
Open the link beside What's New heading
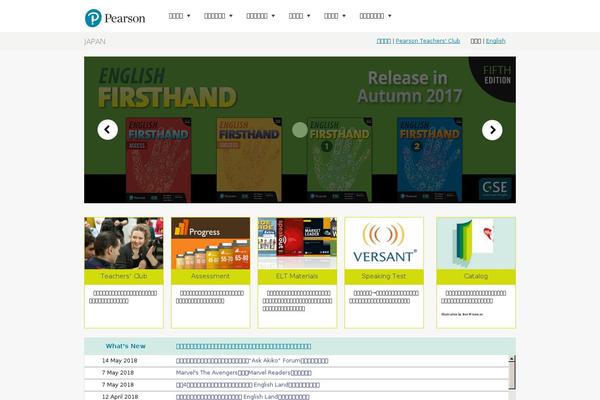243,346
